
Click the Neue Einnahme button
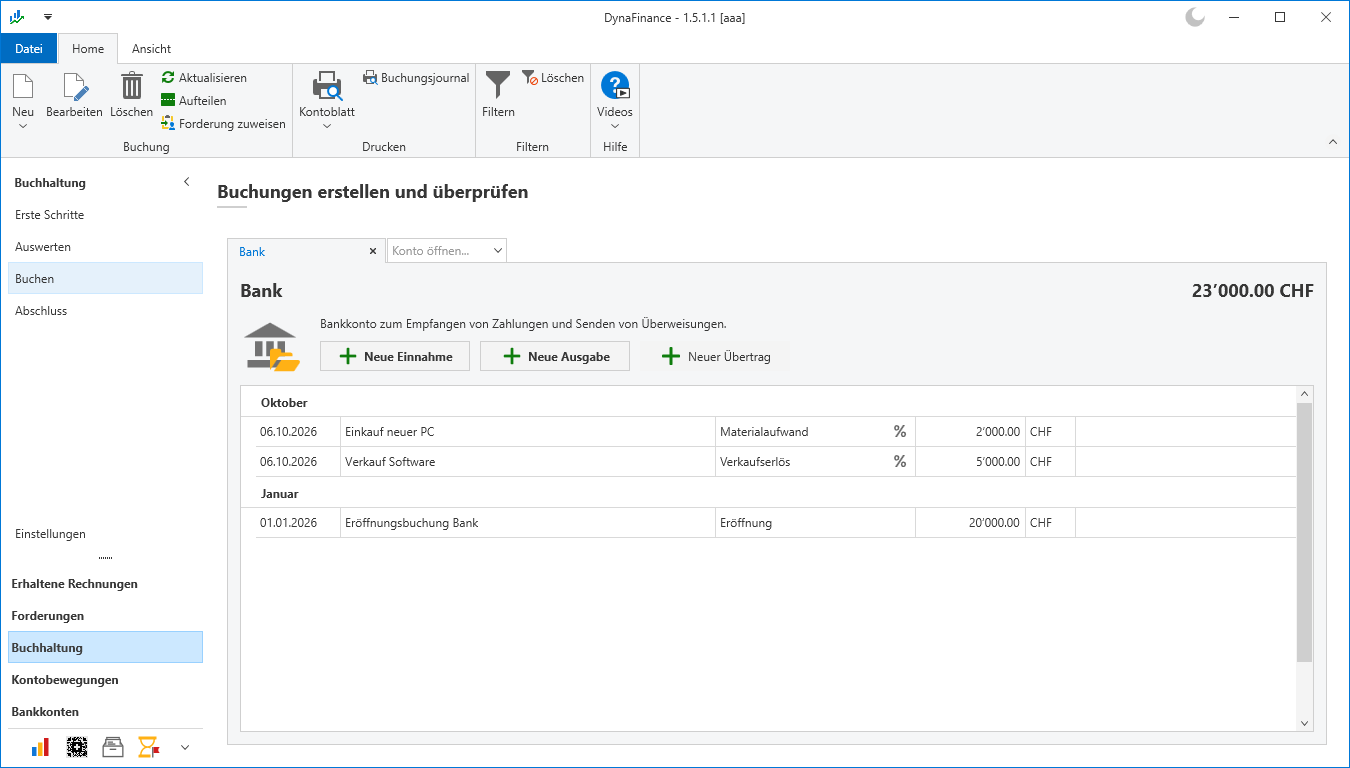[395, 356]
